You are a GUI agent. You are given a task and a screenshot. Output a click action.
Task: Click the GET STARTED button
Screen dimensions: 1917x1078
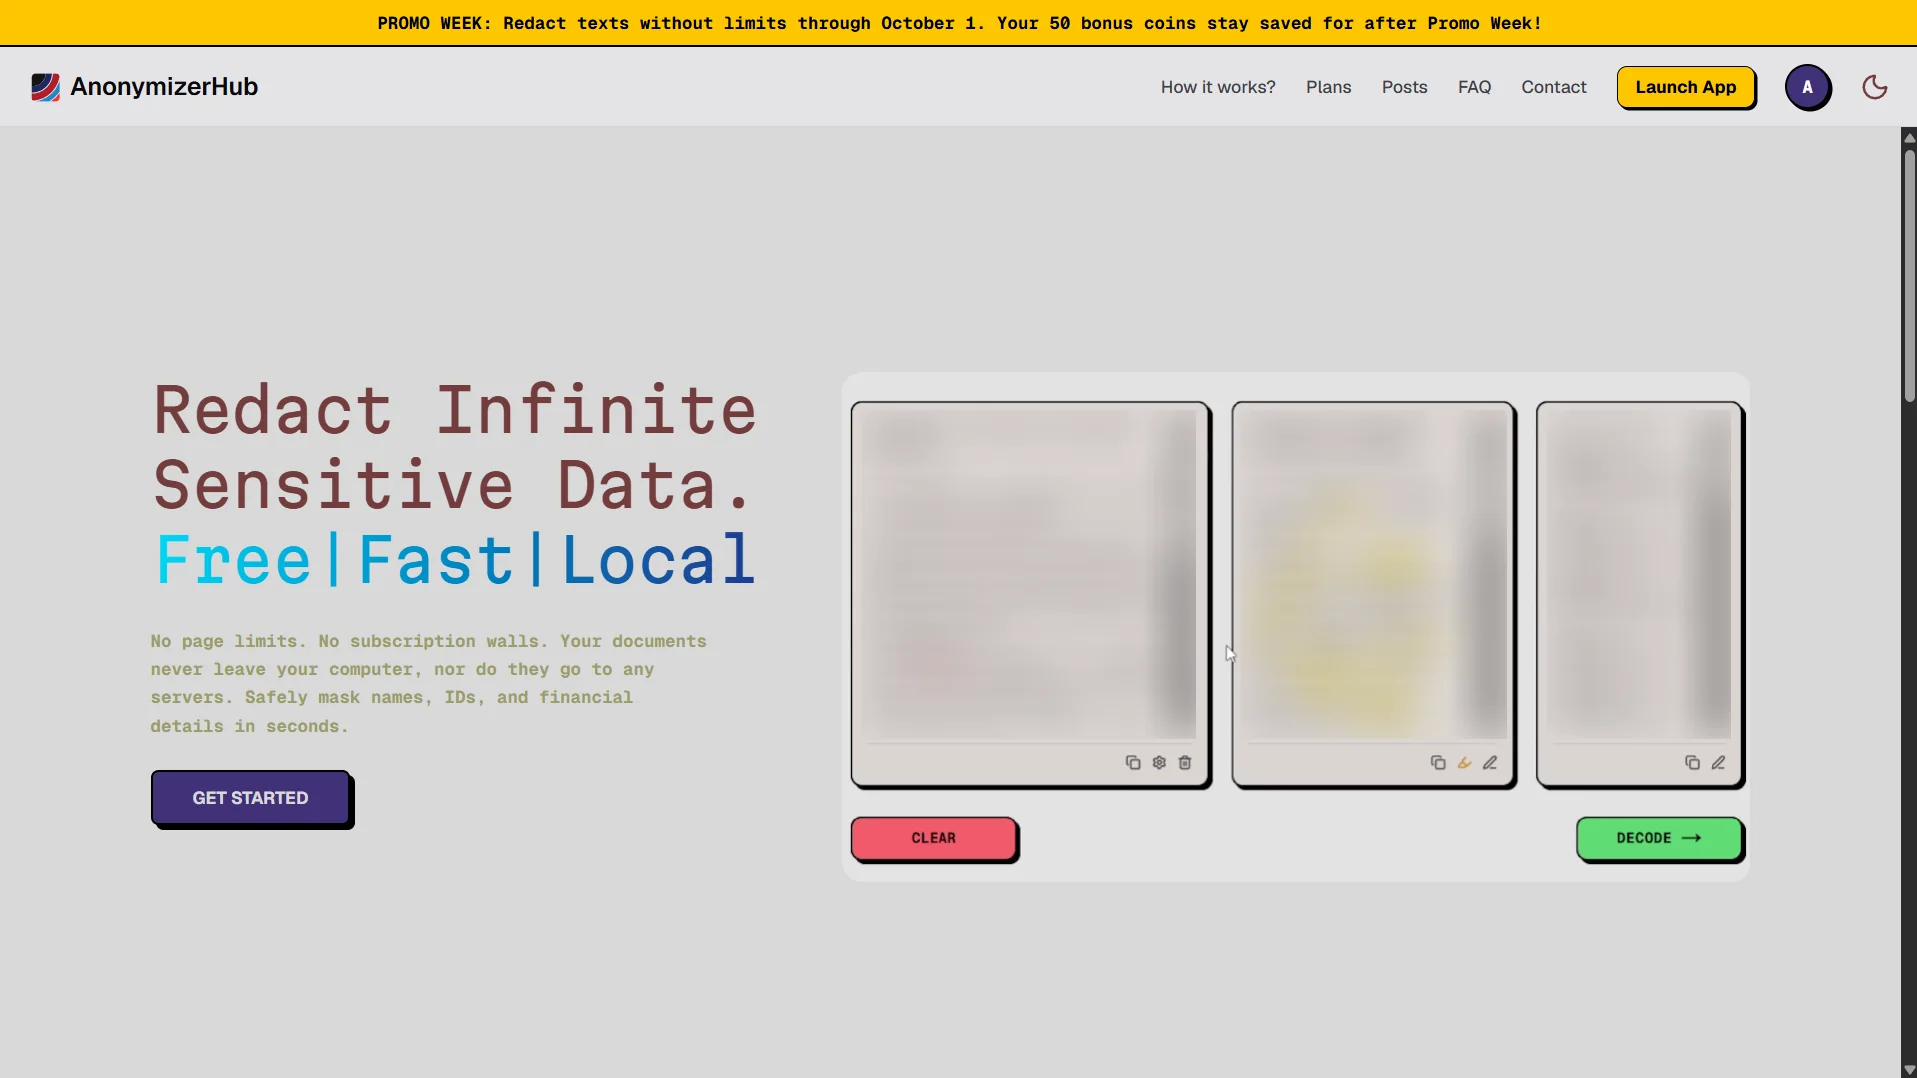coord(250,798)
